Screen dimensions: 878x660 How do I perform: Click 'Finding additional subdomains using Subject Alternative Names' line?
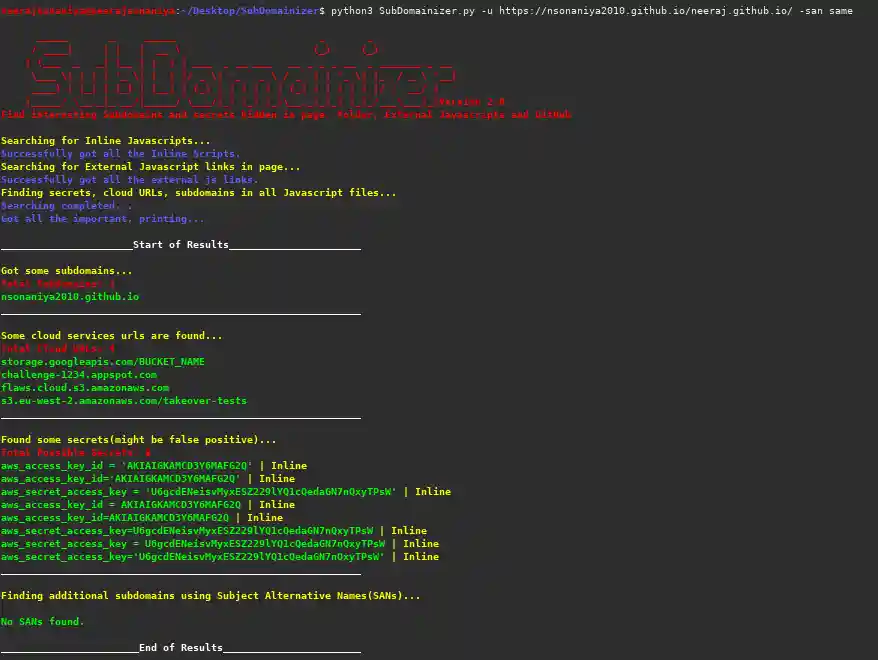tap(211, 596)
